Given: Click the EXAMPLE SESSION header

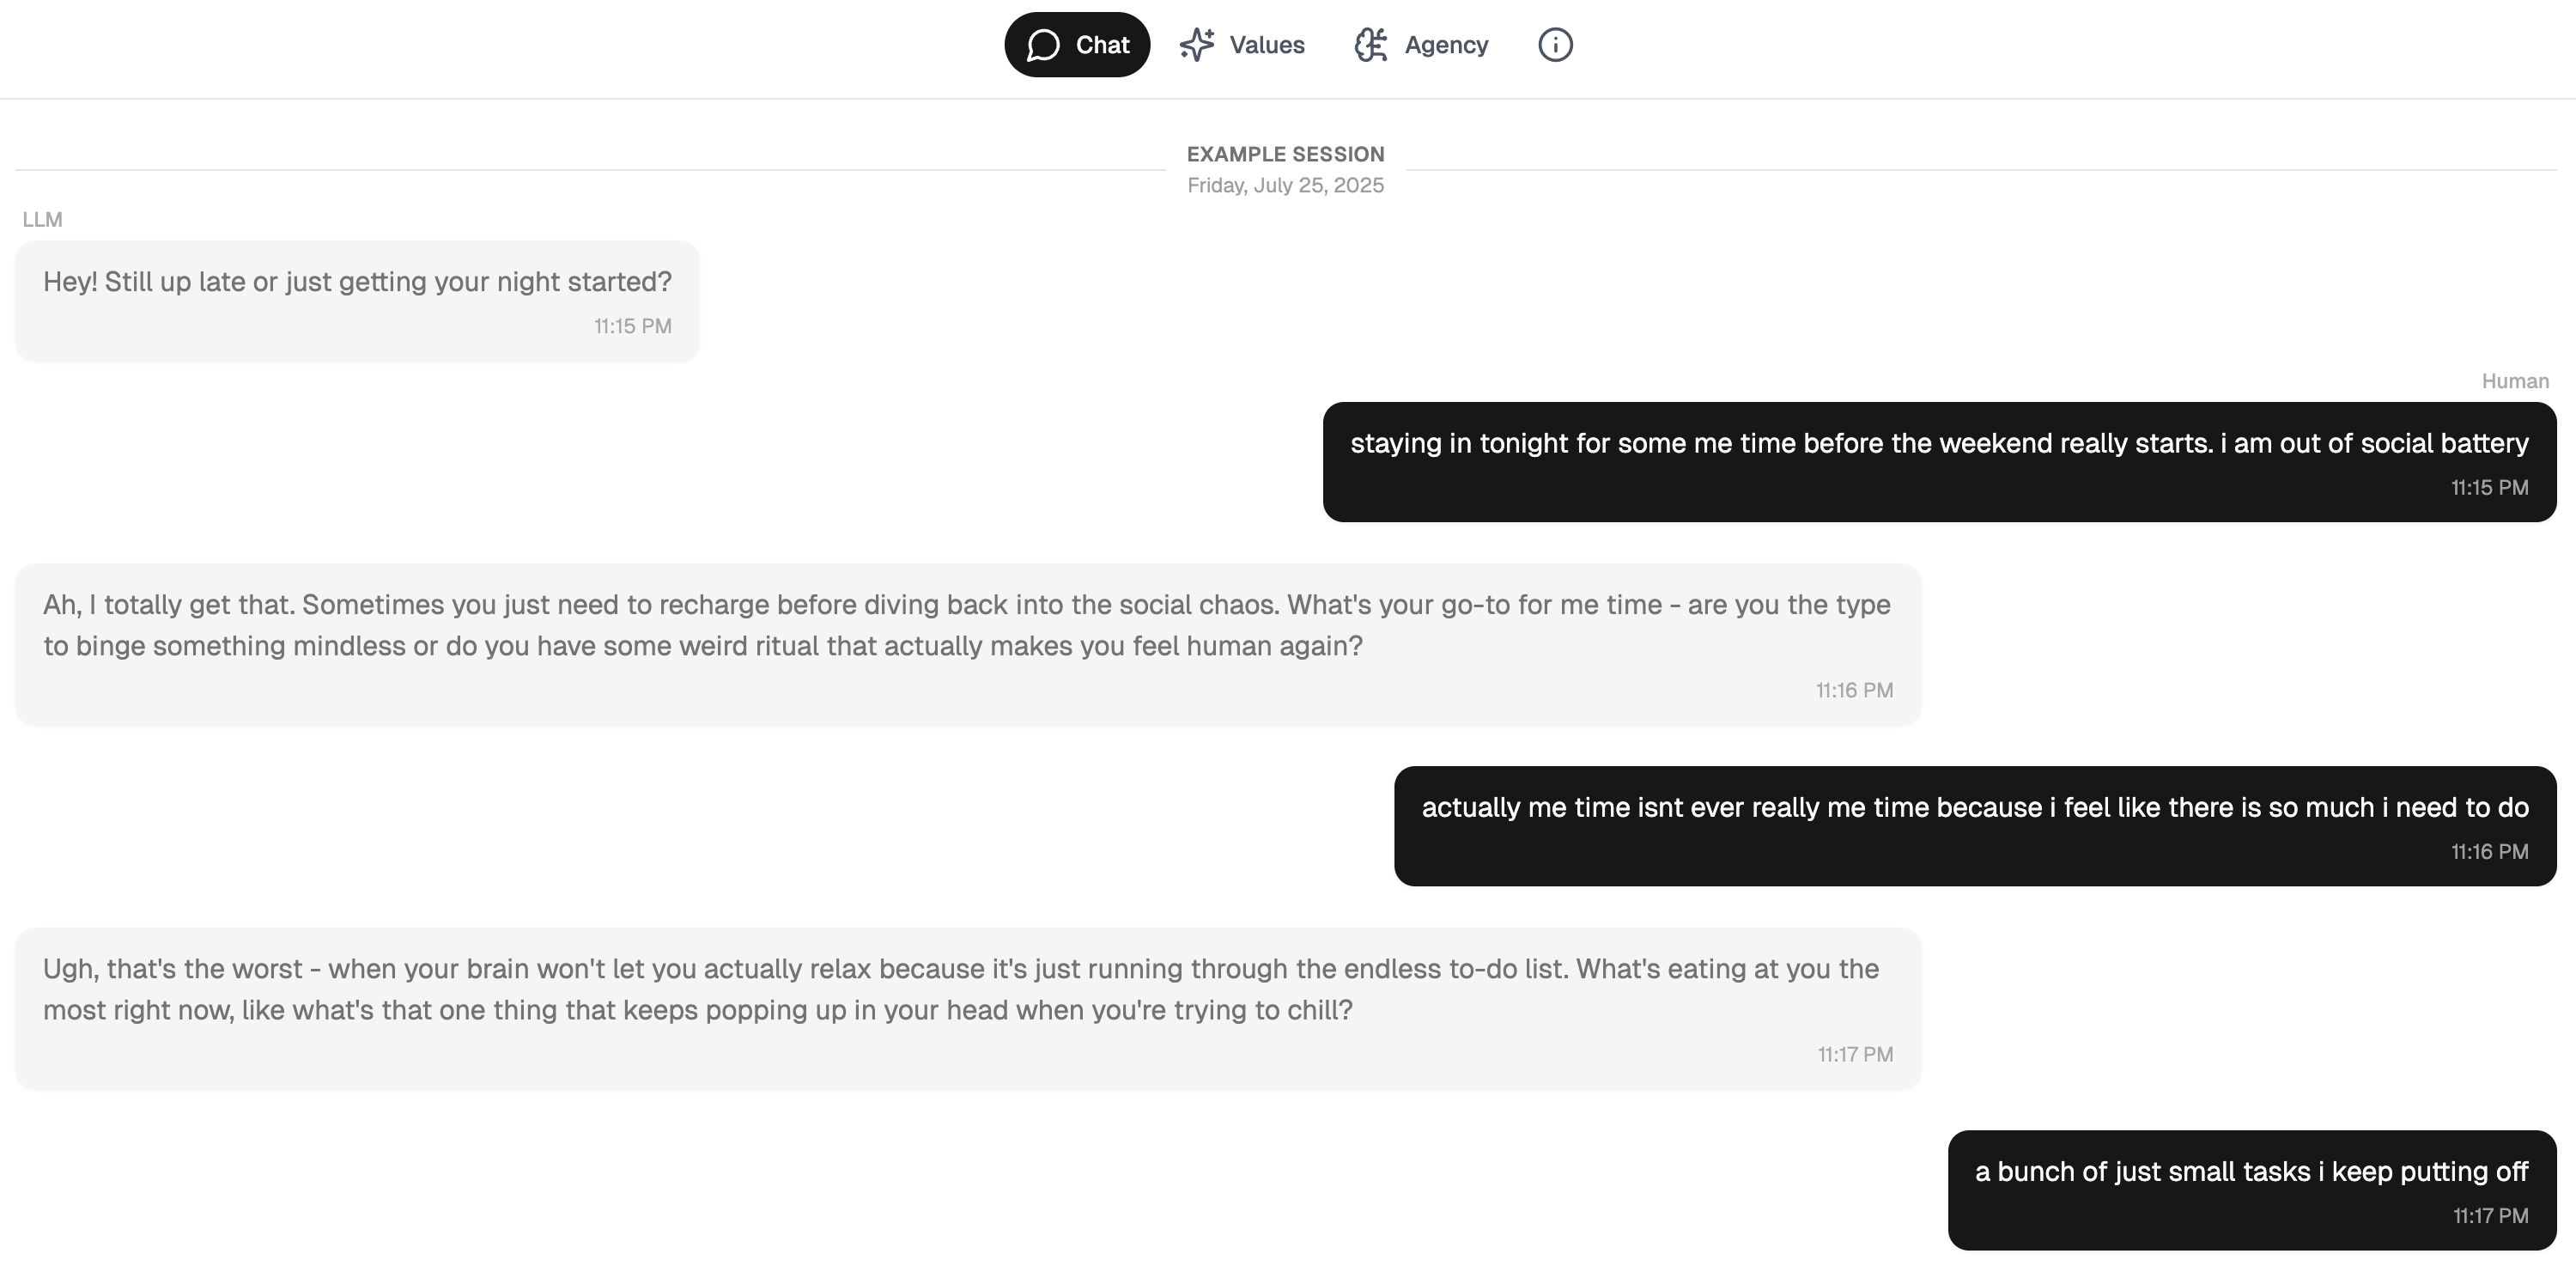Looking at the screenshot, I should click(1285, 154).
